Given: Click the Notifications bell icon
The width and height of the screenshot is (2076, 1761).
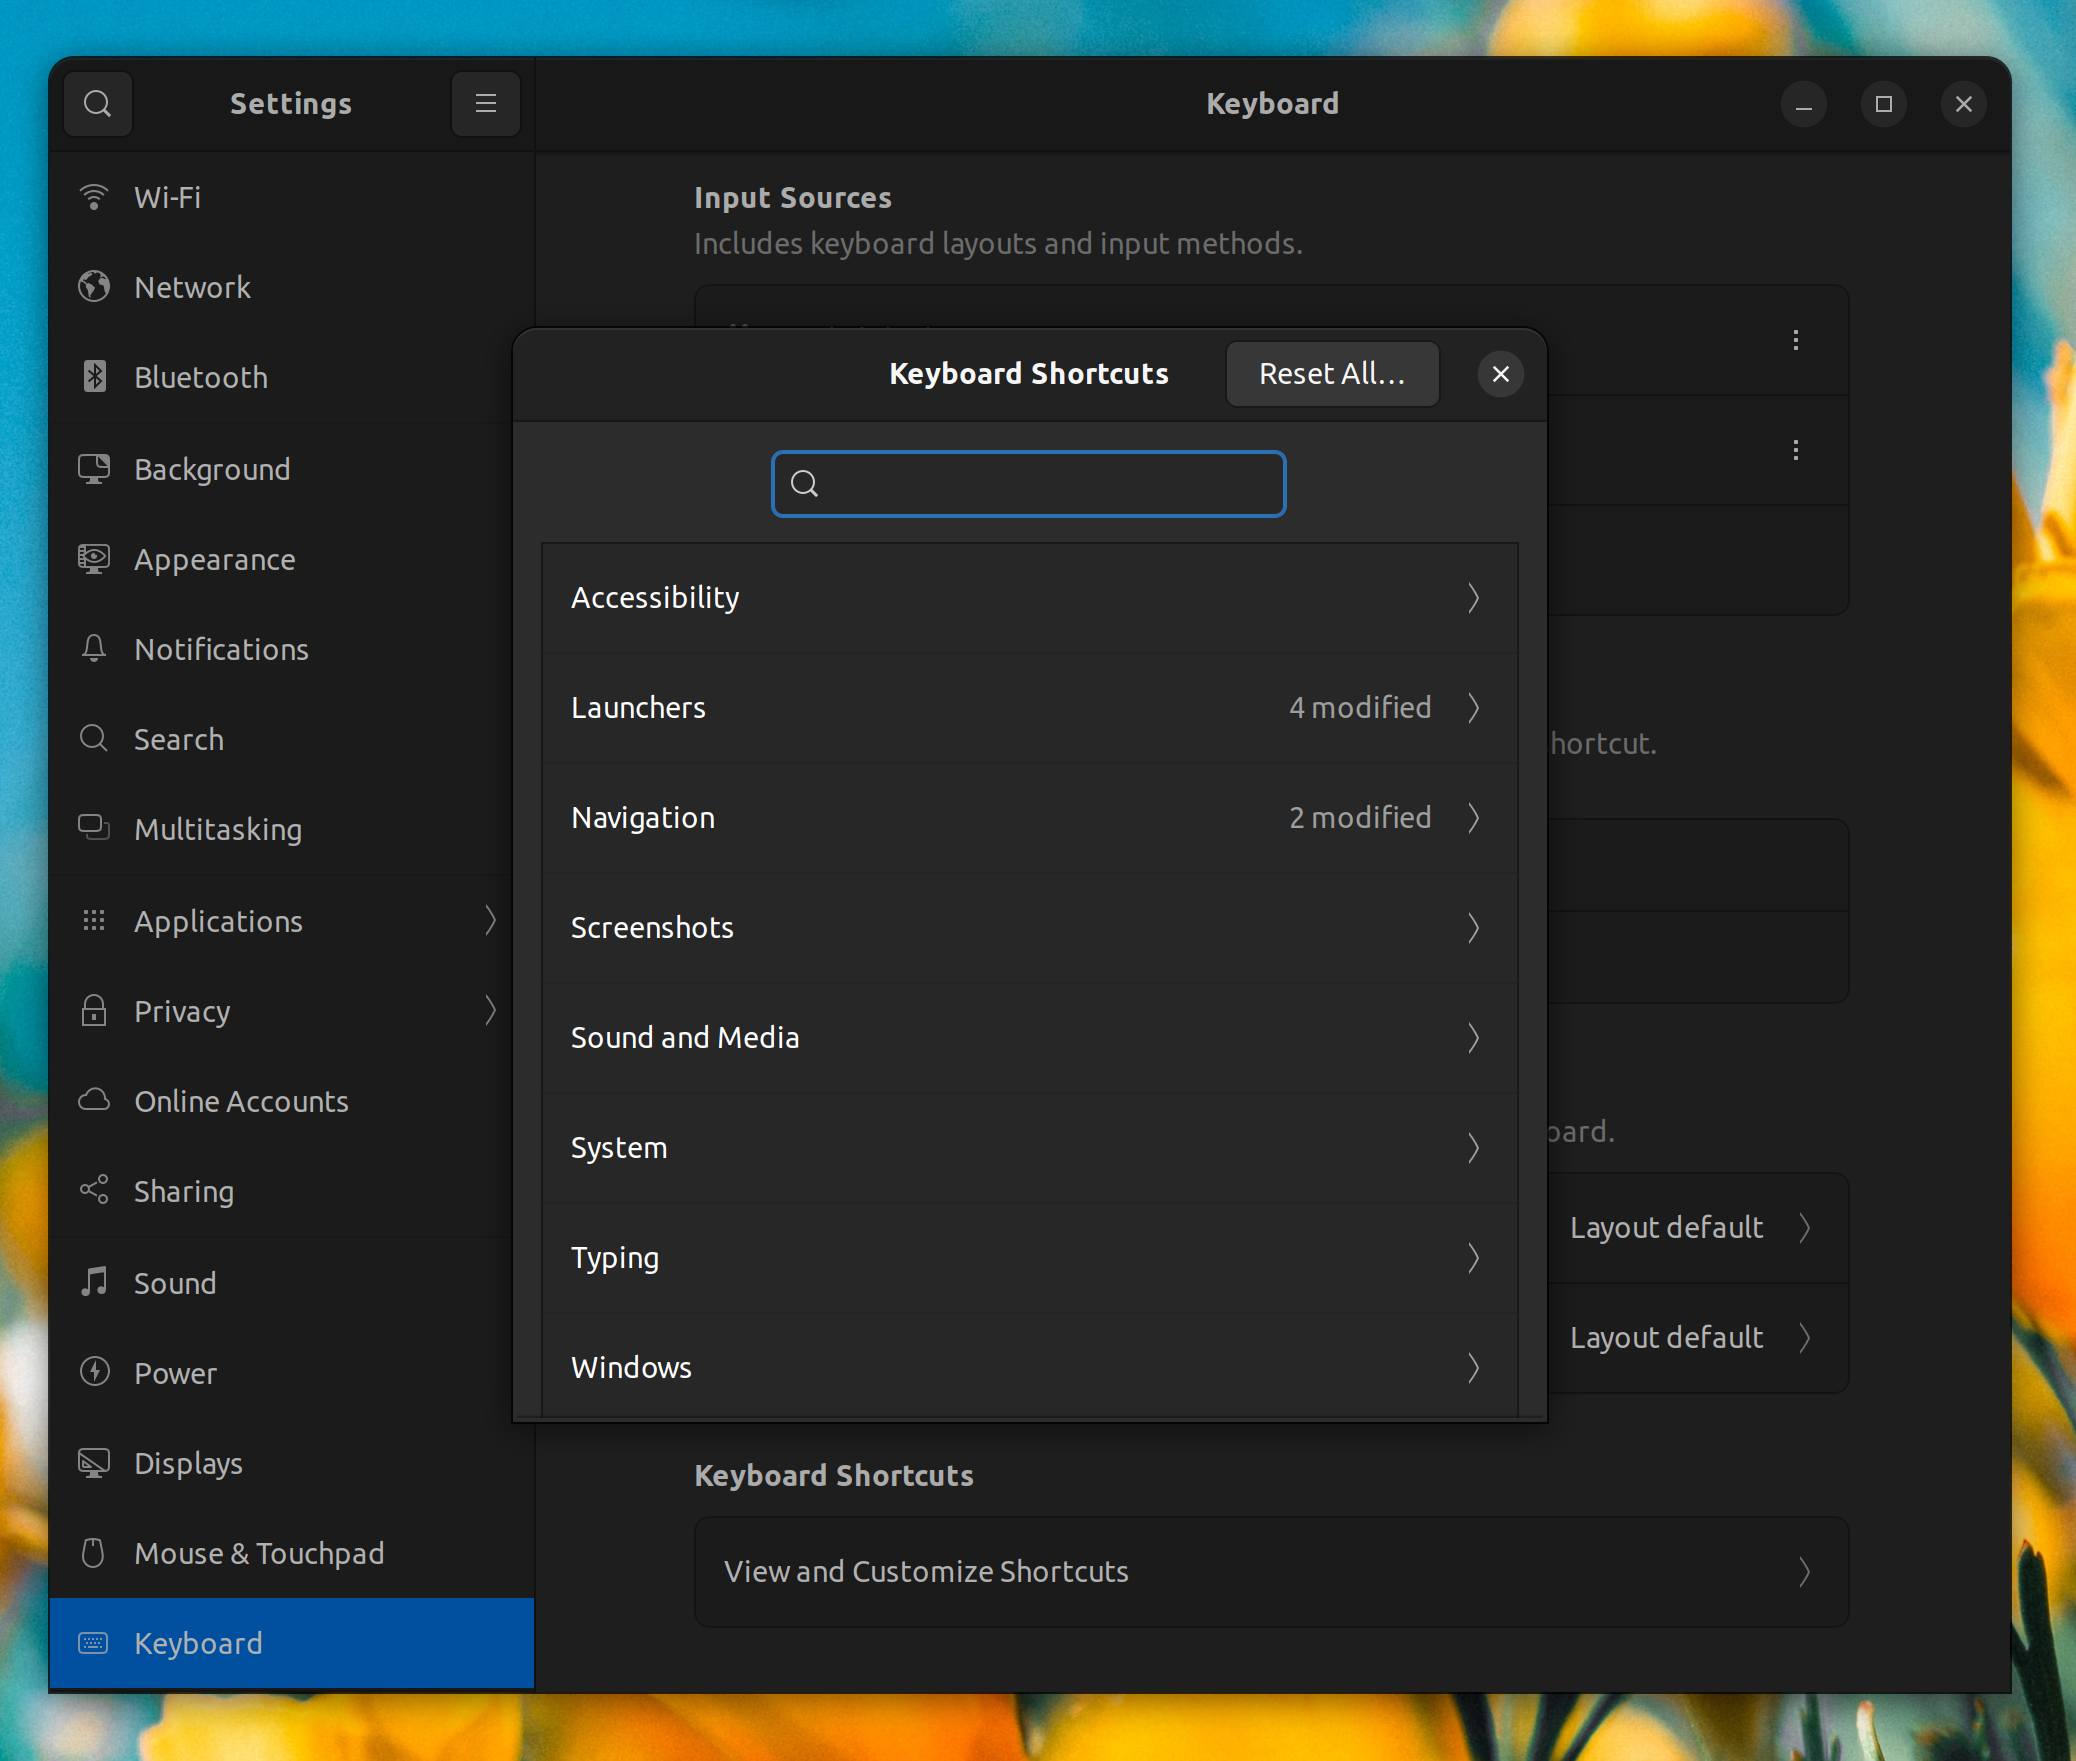Looking at the screenshot, I should [x=94, y=649].
